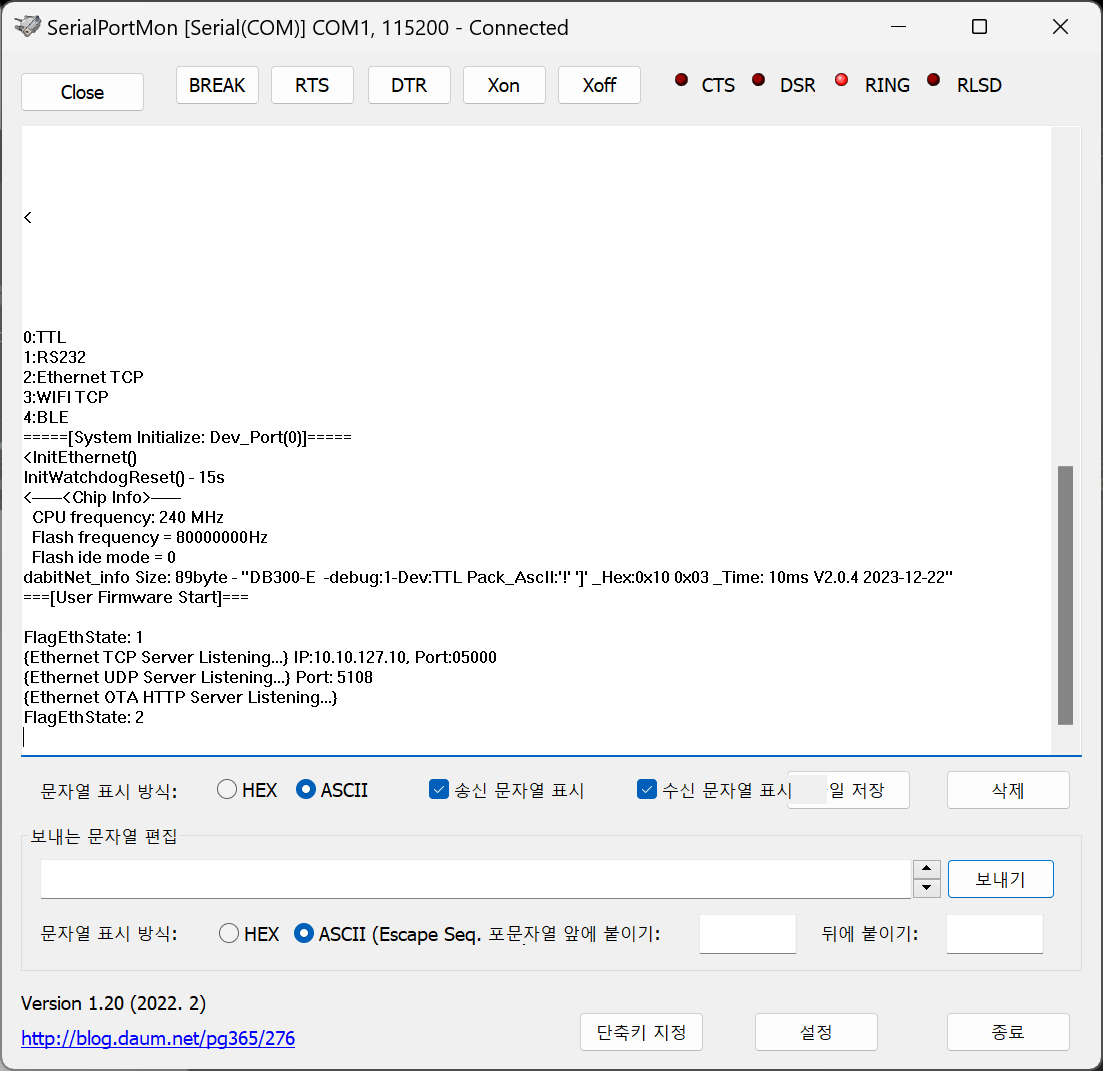Uncheck the 수신 문자열 표시 checkbox

click(646, 790)
